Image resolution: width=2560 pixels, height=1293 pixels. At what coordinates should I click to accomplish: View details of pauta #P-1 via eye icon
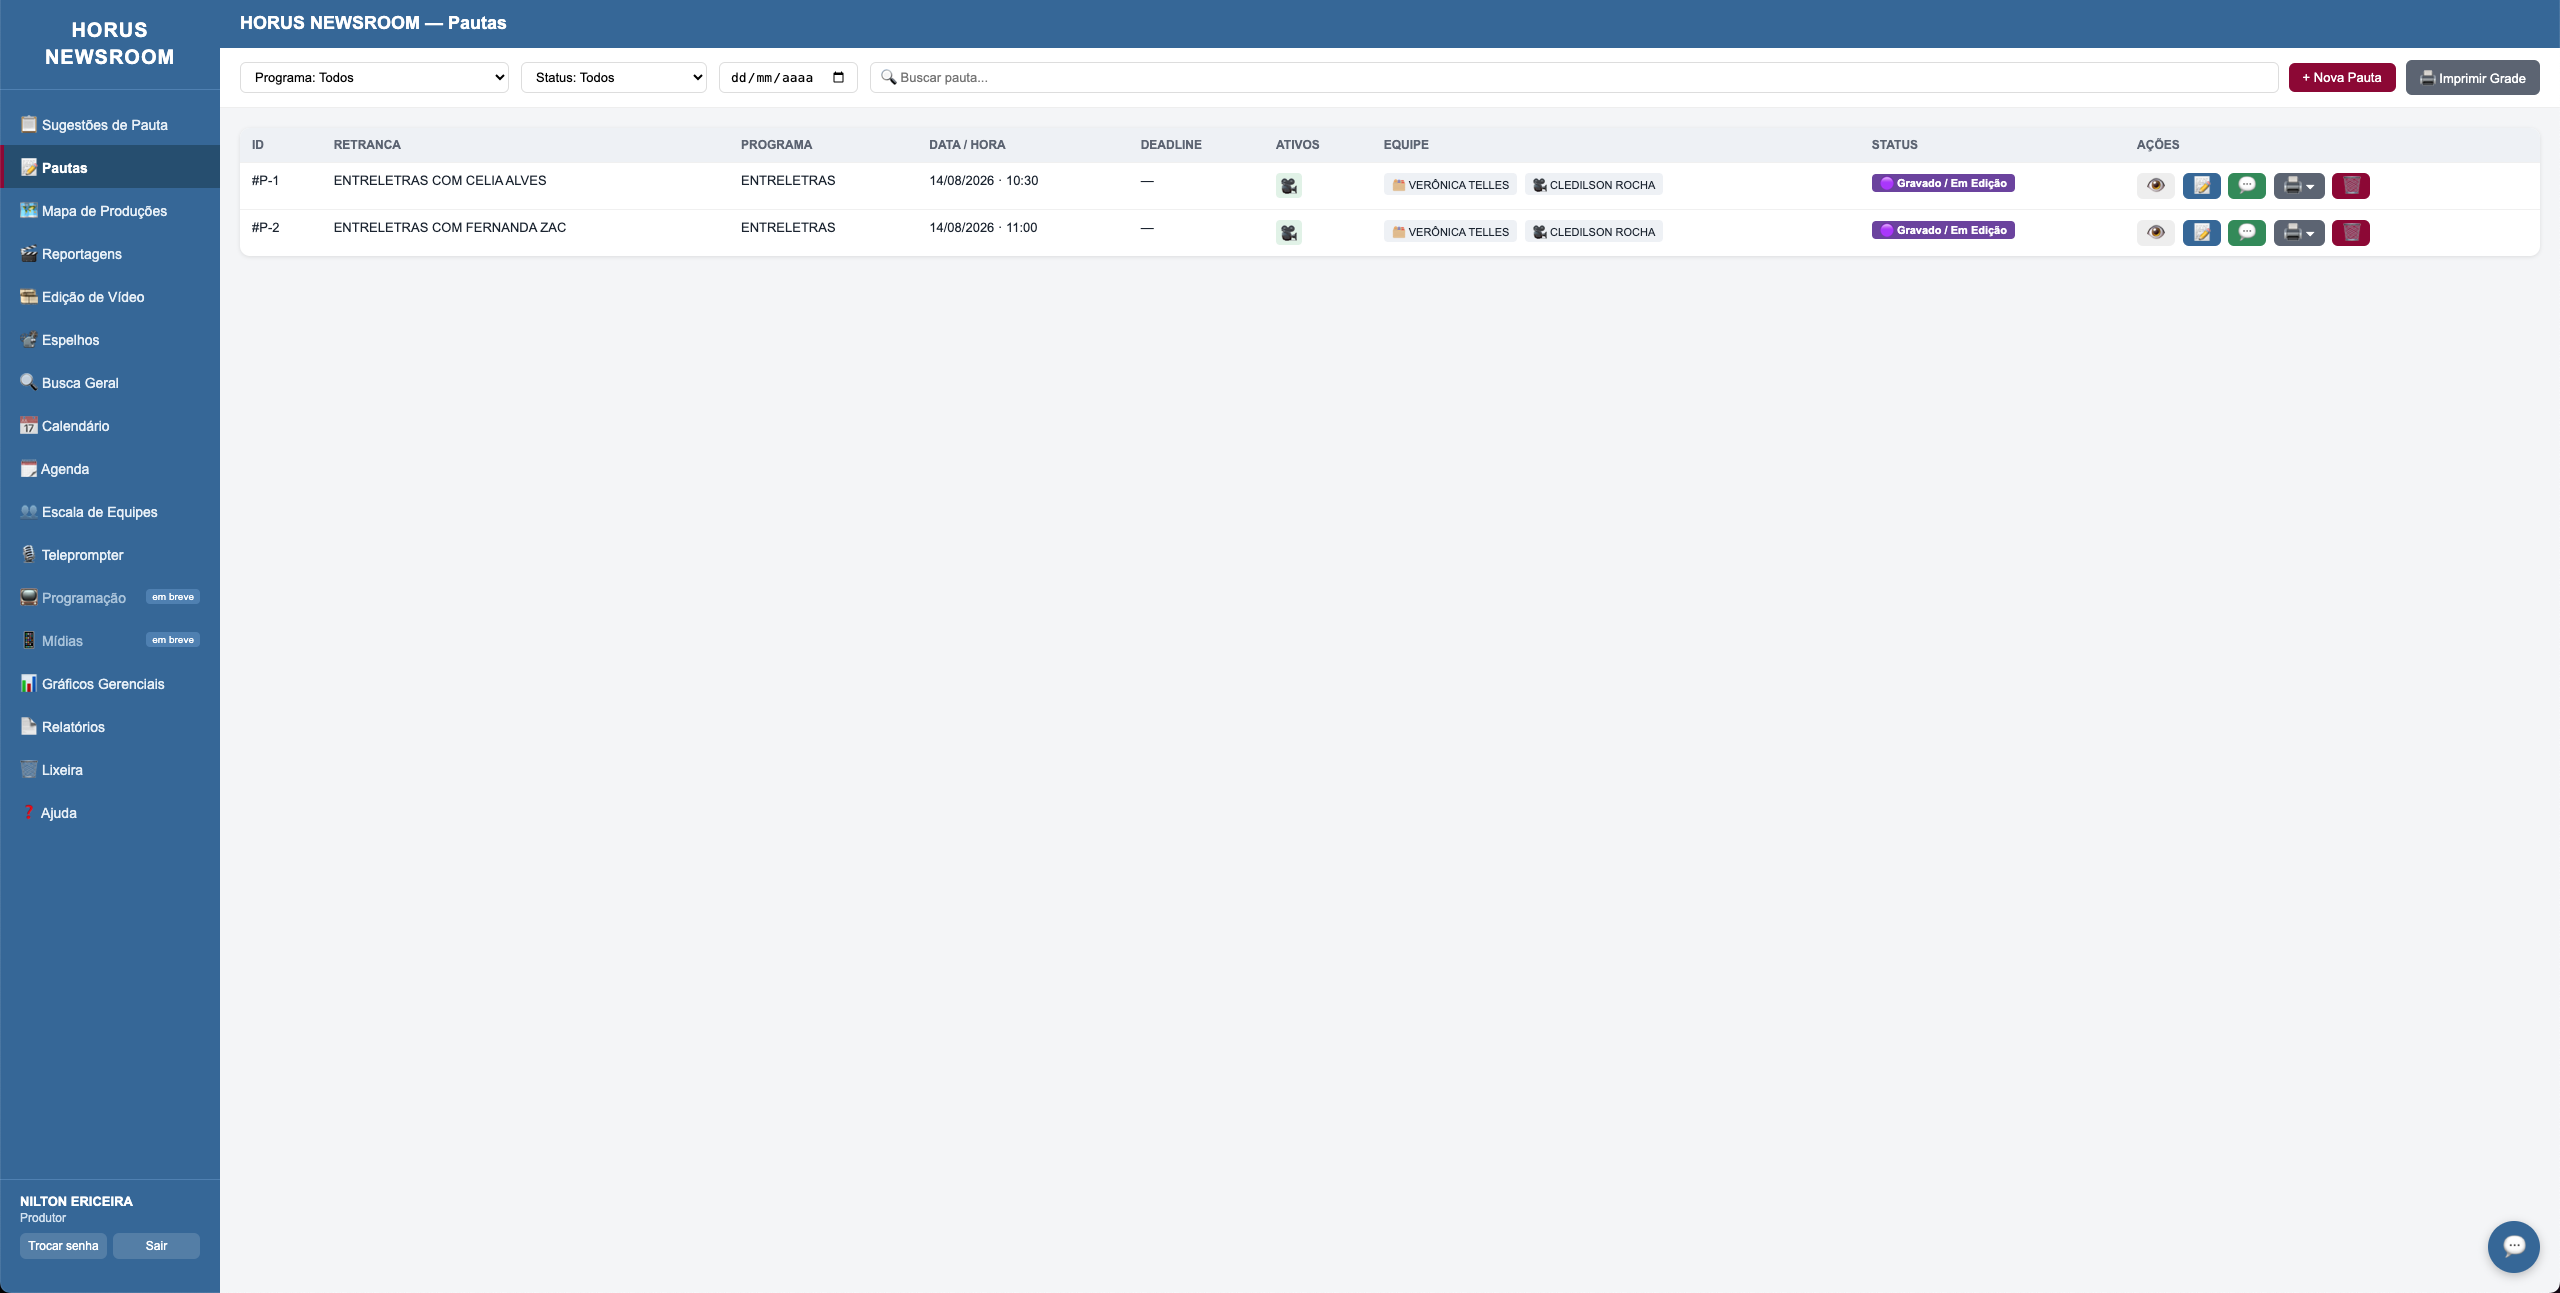(x=2155, y=185)
